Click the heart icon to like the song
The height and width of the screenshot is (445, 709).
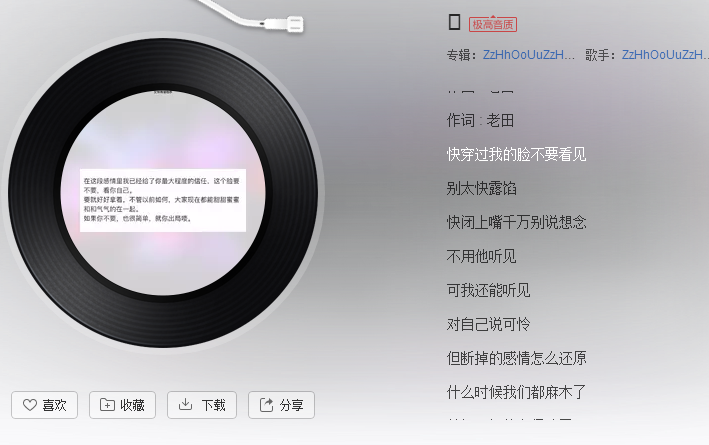pos(30,405)
